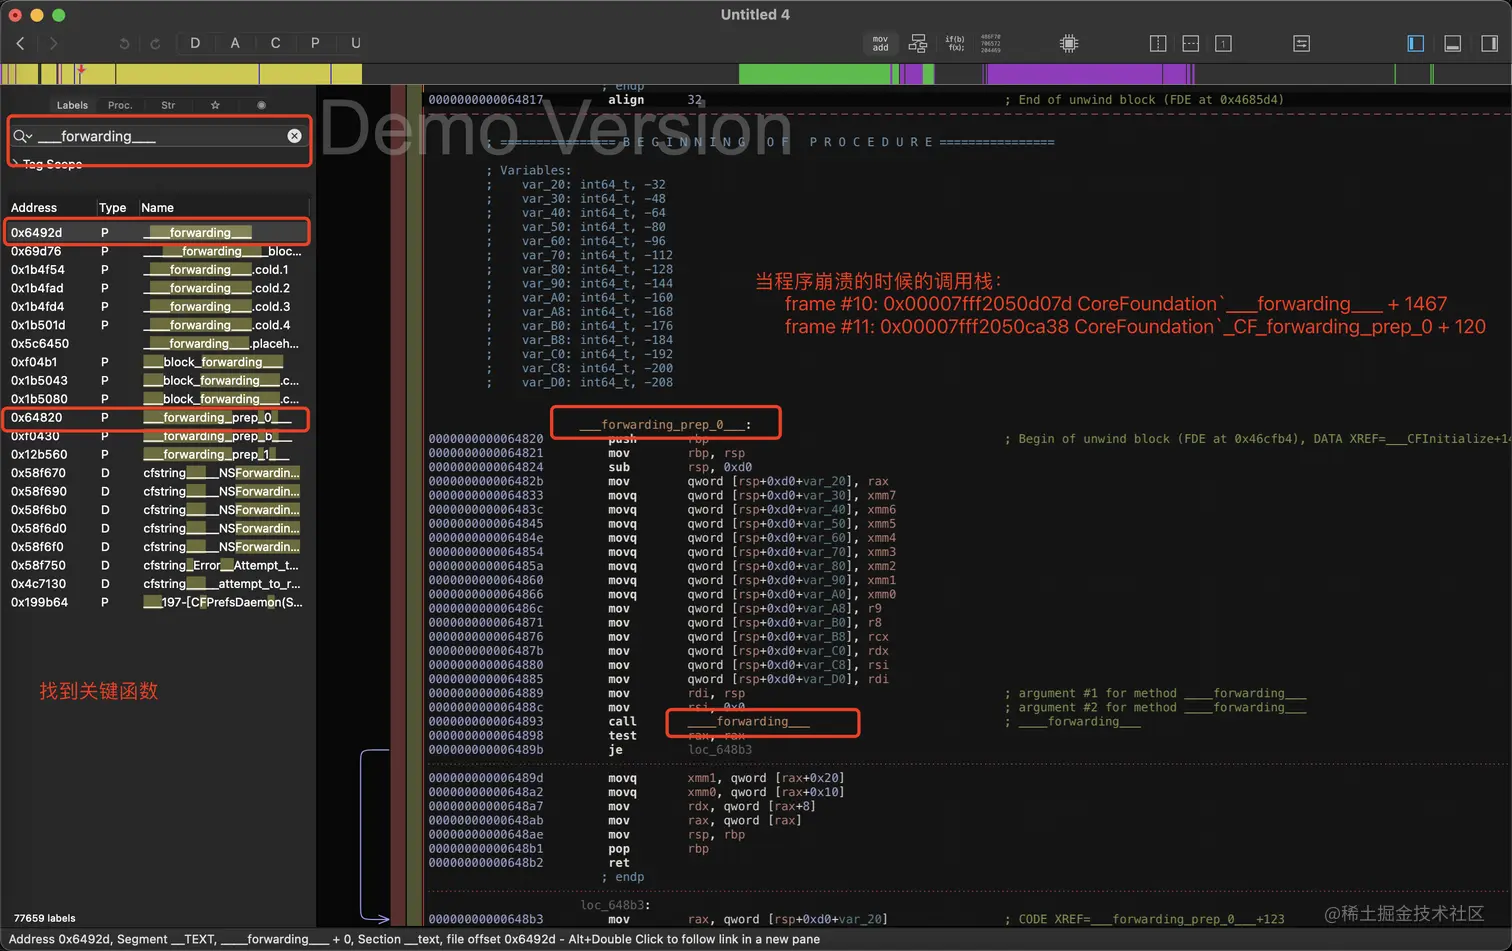Toggle the right inspector panel

coord(1489,44)
